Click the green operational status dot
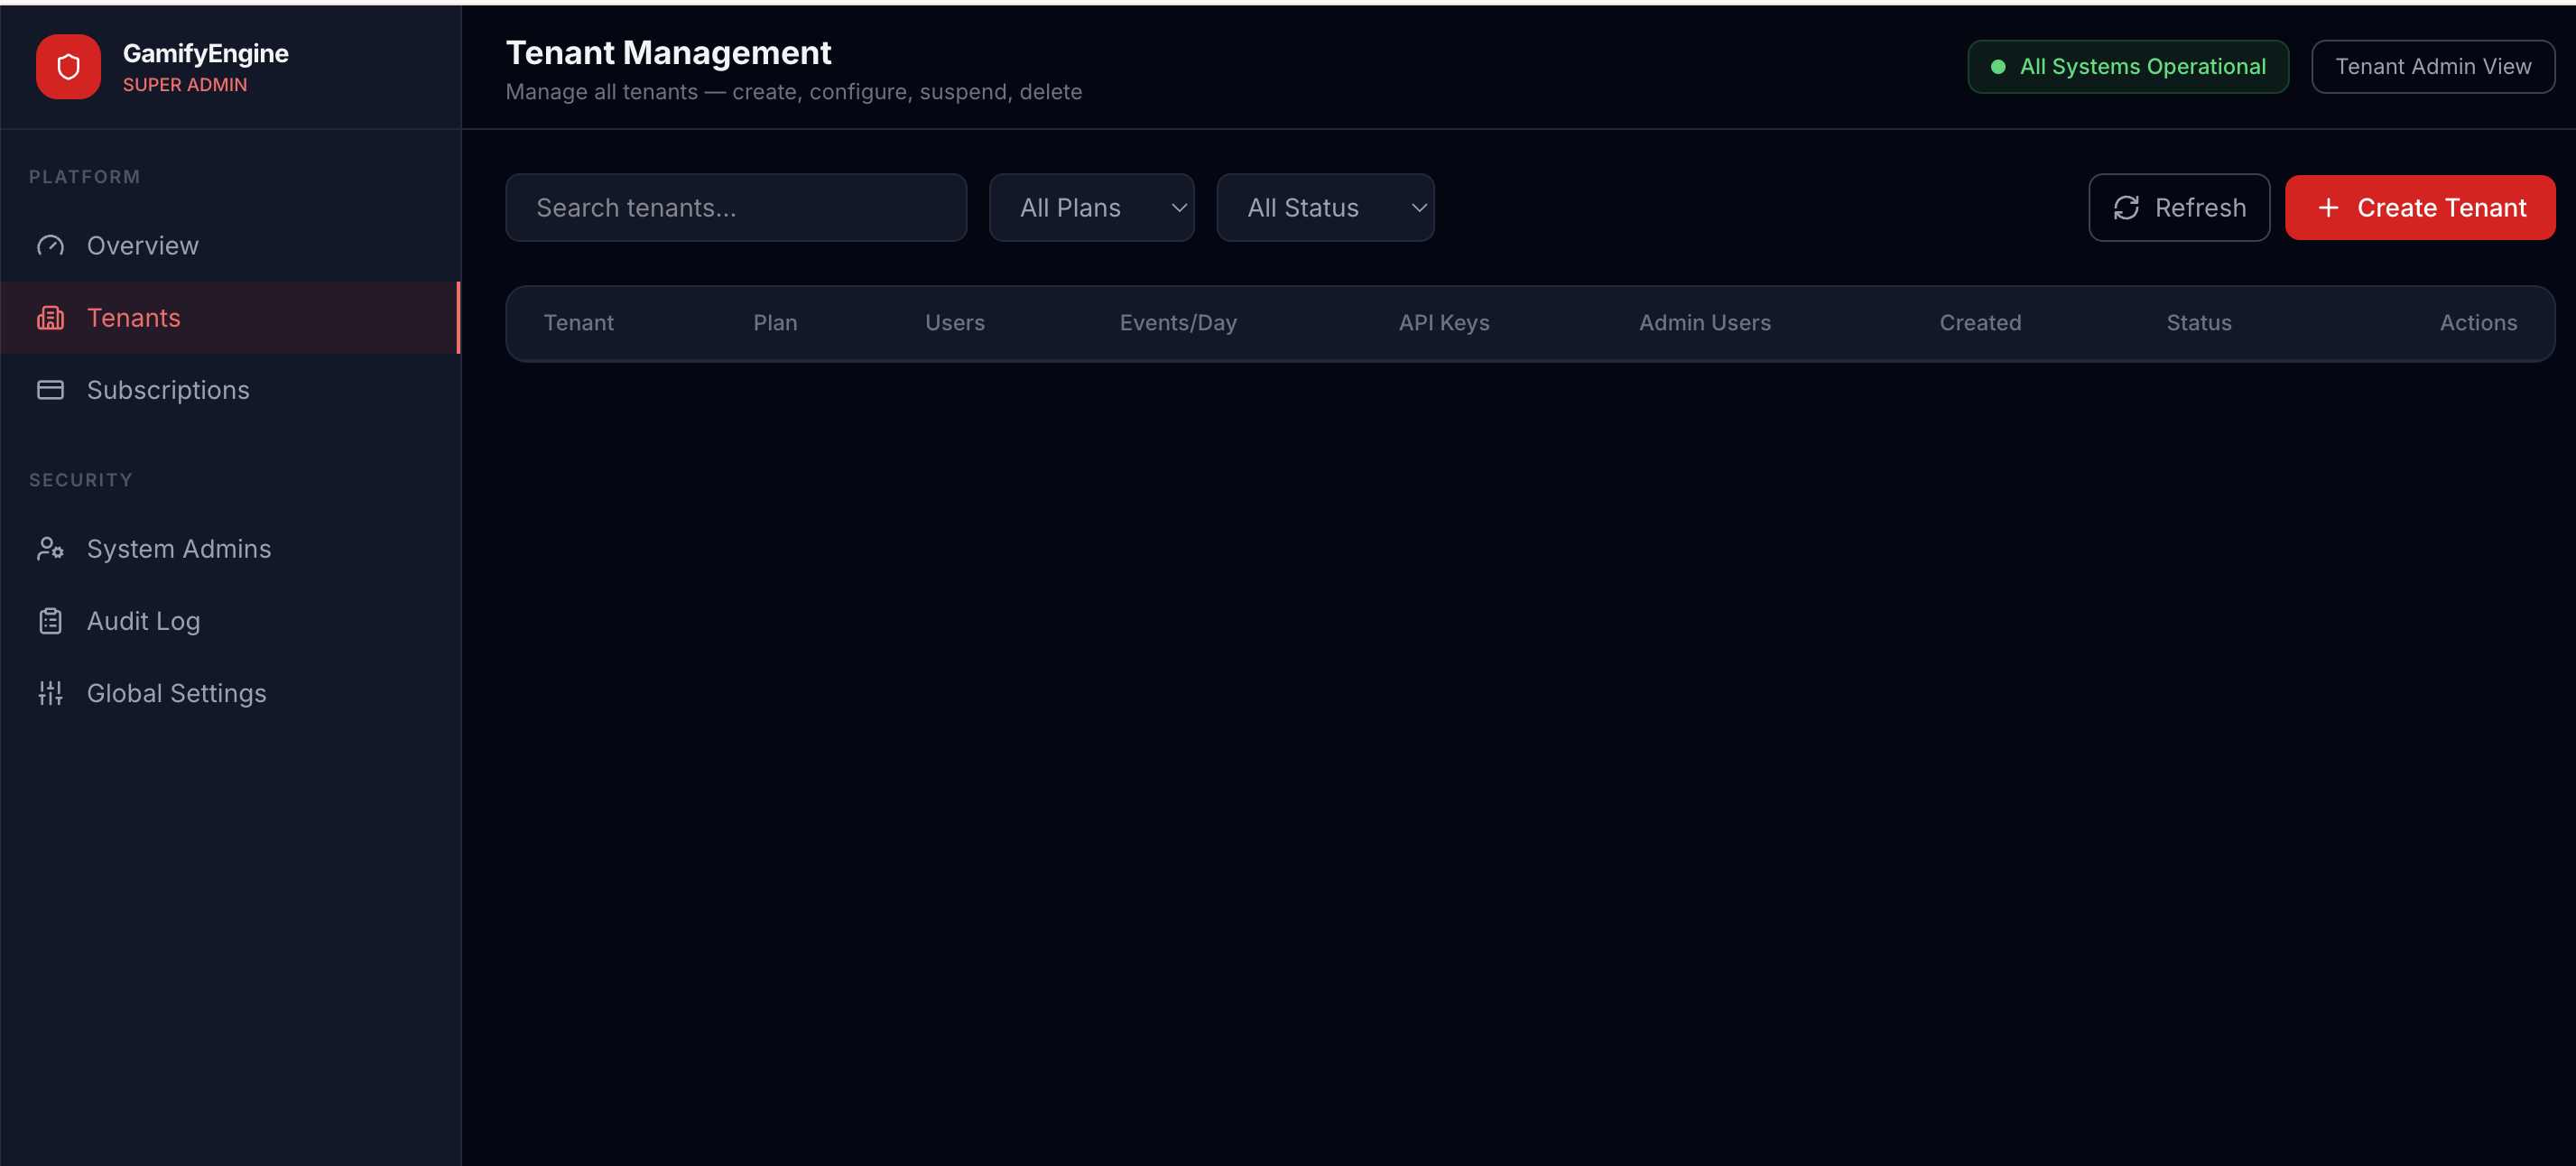The width and height of the screenshot is (2576, 1166). (x=1997, y=66)
